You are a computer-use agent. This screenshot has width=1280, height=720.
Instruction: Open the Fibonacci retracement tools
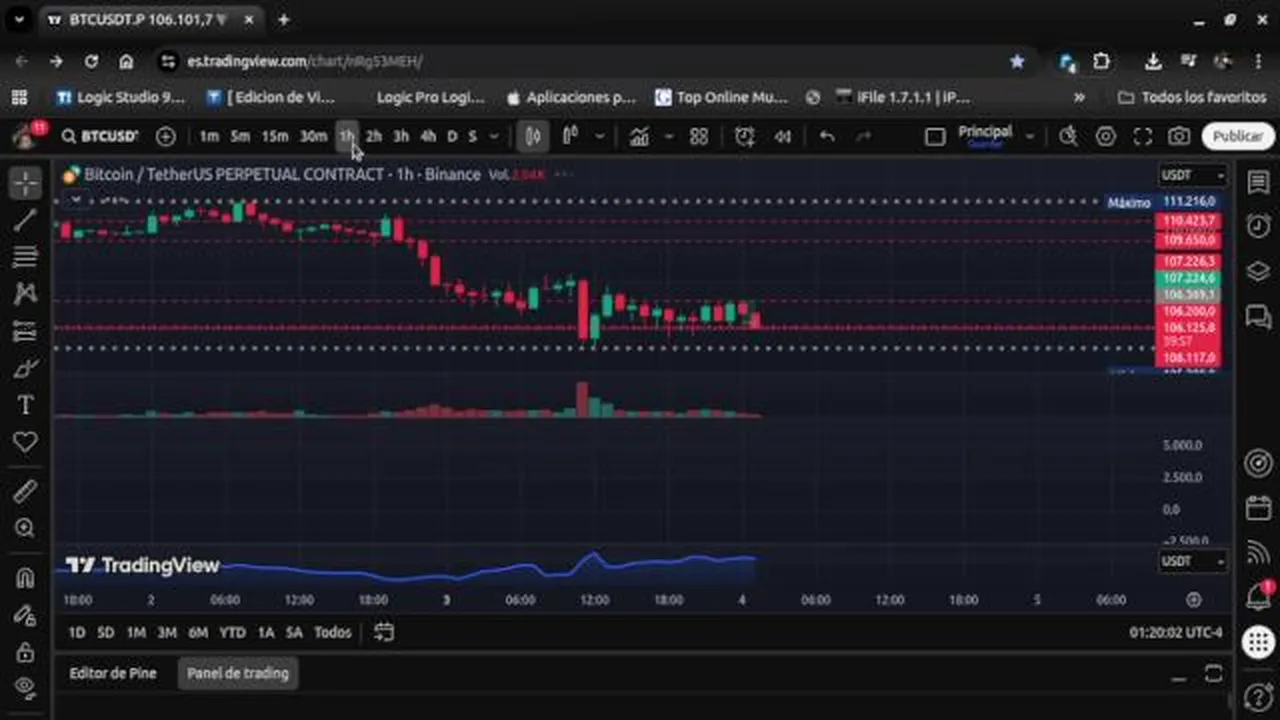point(25,257)
